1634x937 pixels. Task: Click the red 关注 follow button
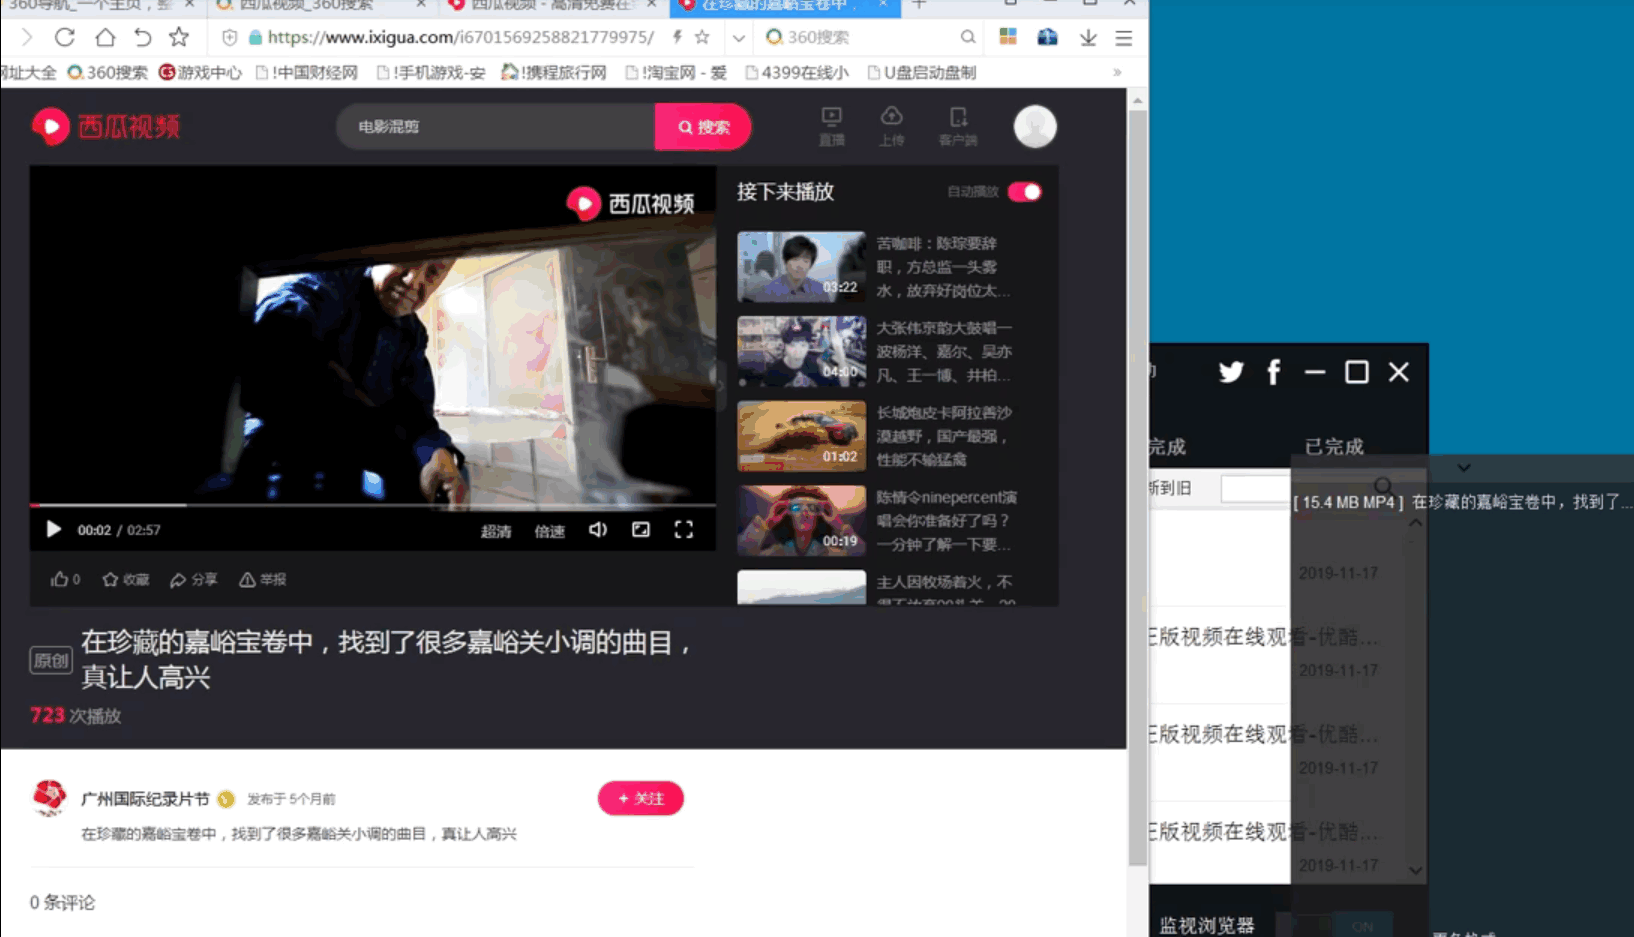pos(640,798)
